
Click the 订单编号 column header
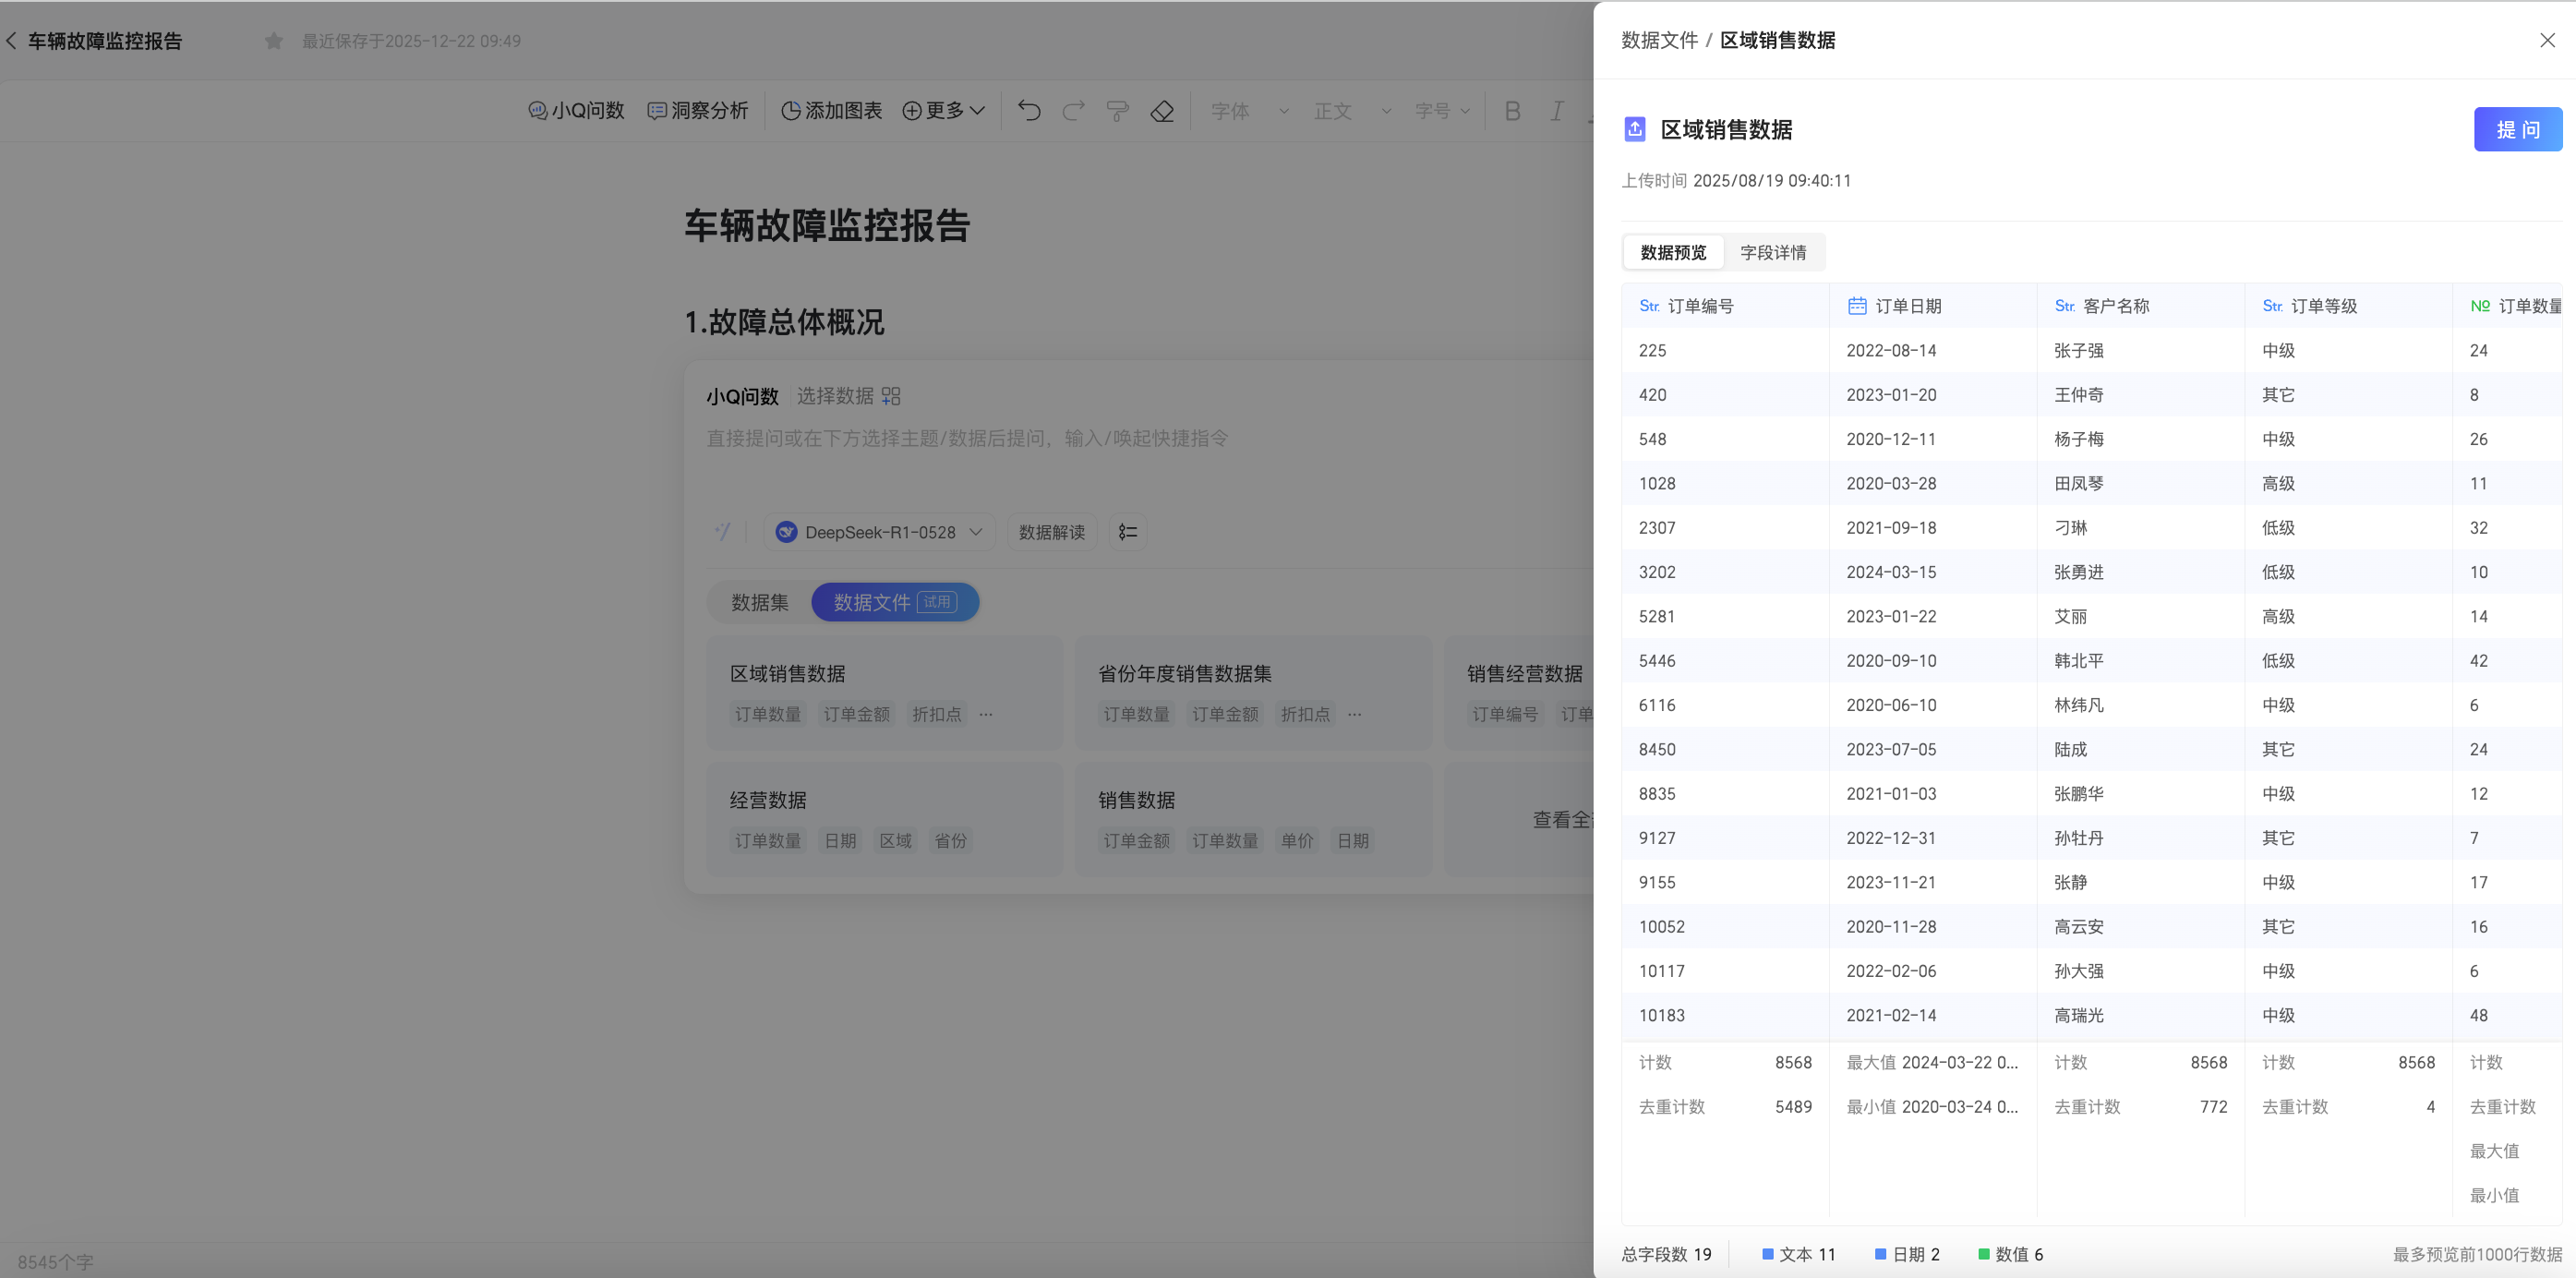(1724, 306)
